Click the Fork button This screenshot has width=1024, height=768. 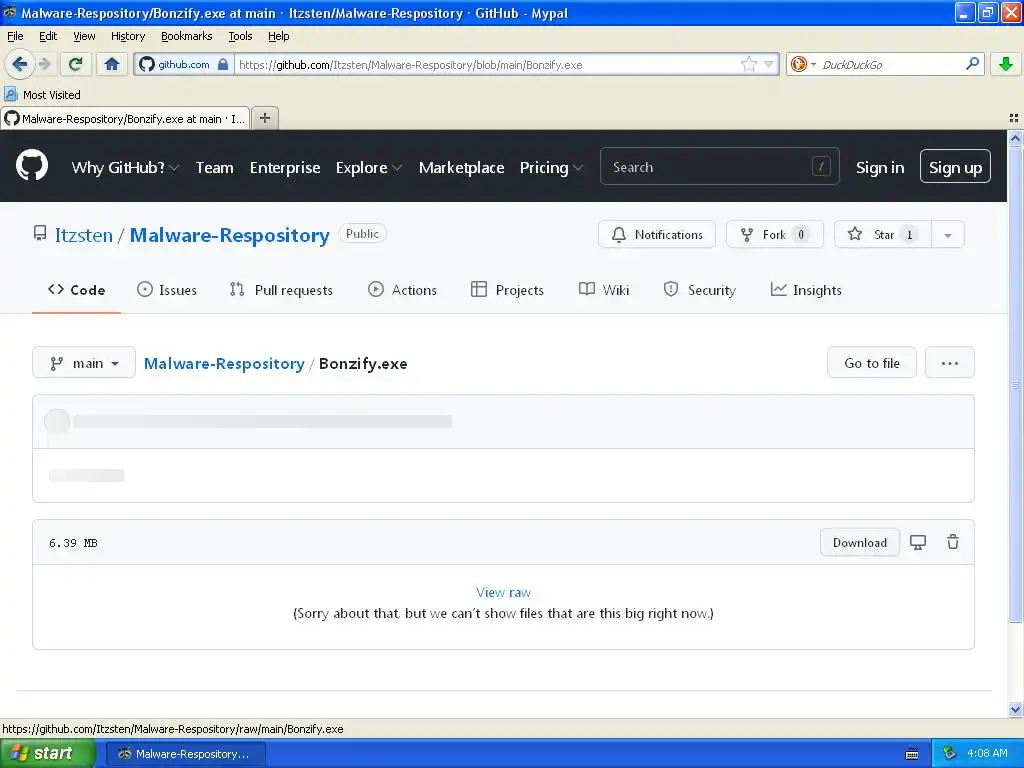(775, 234)
